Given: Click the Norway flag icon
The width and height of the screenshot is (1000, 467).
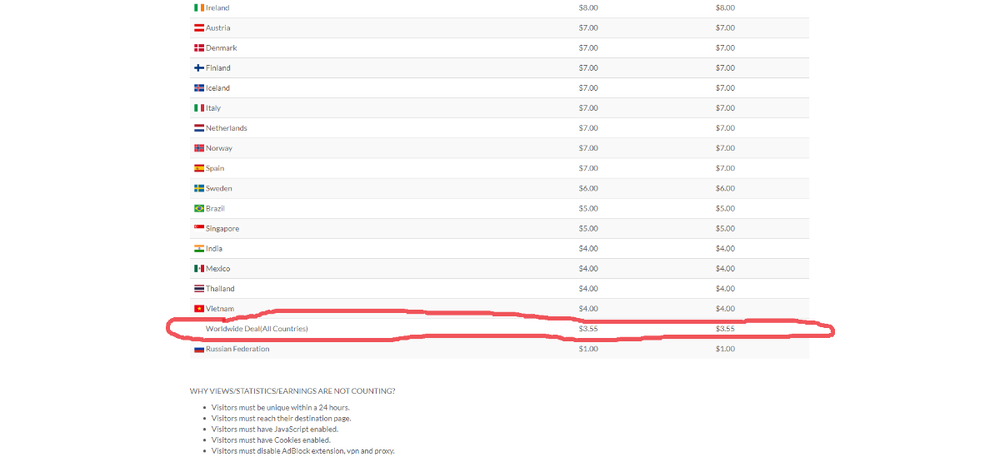Looking at the screenshot, I should click(198, 148).
